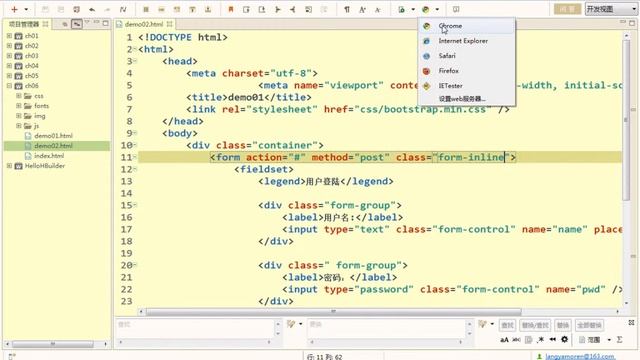The height and width of the screenshot is (360, 640).
Task: Expand the ch05 project node
Action: (x=9, y=76)
